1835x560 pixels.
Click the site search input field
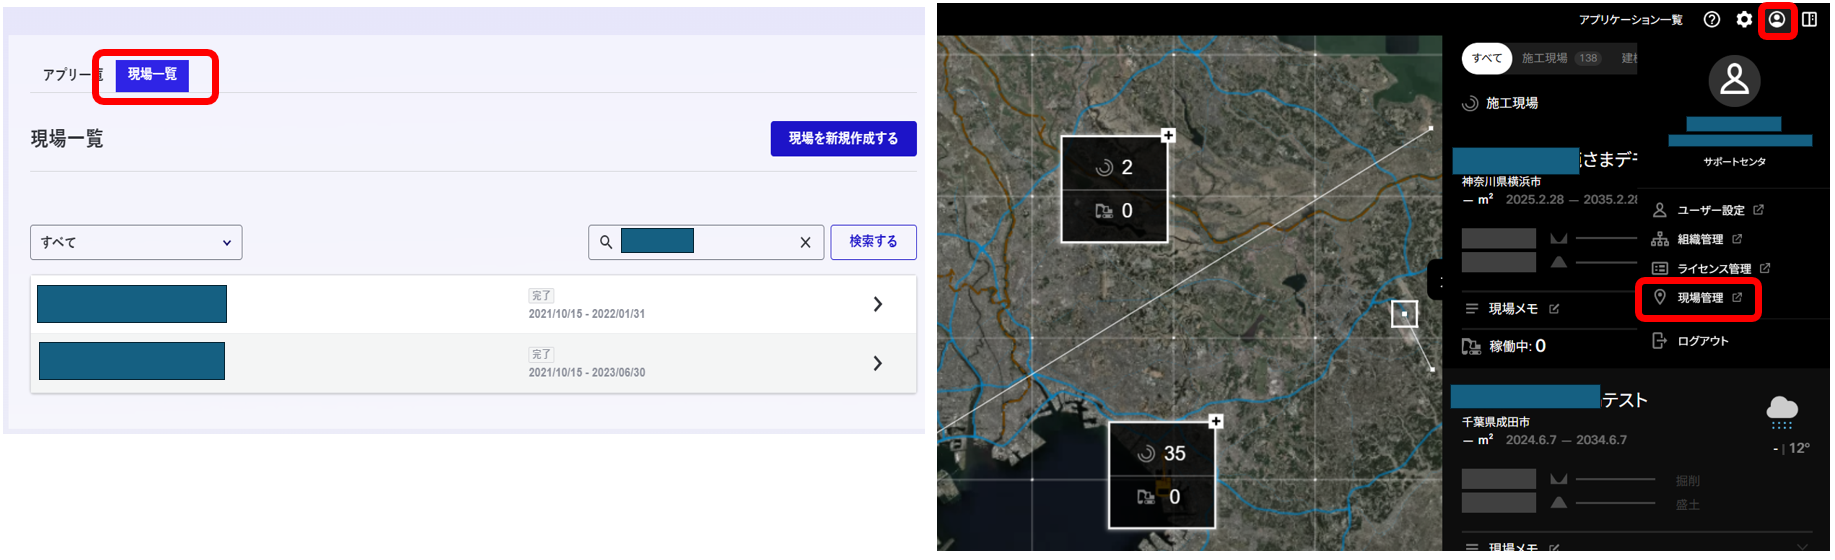(740, 242)
